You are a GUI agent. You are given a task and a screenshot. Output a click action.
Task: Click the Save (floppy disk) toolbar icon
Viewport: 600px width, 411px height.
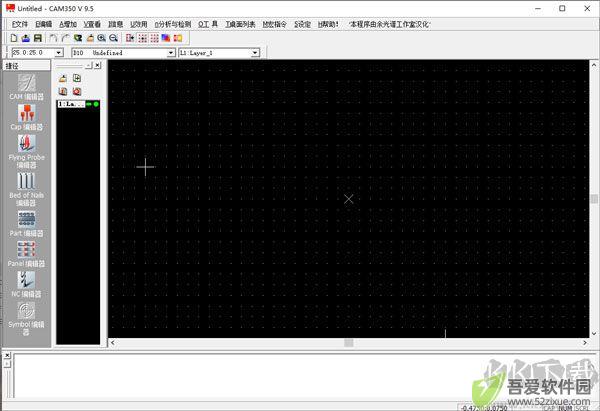38,38
